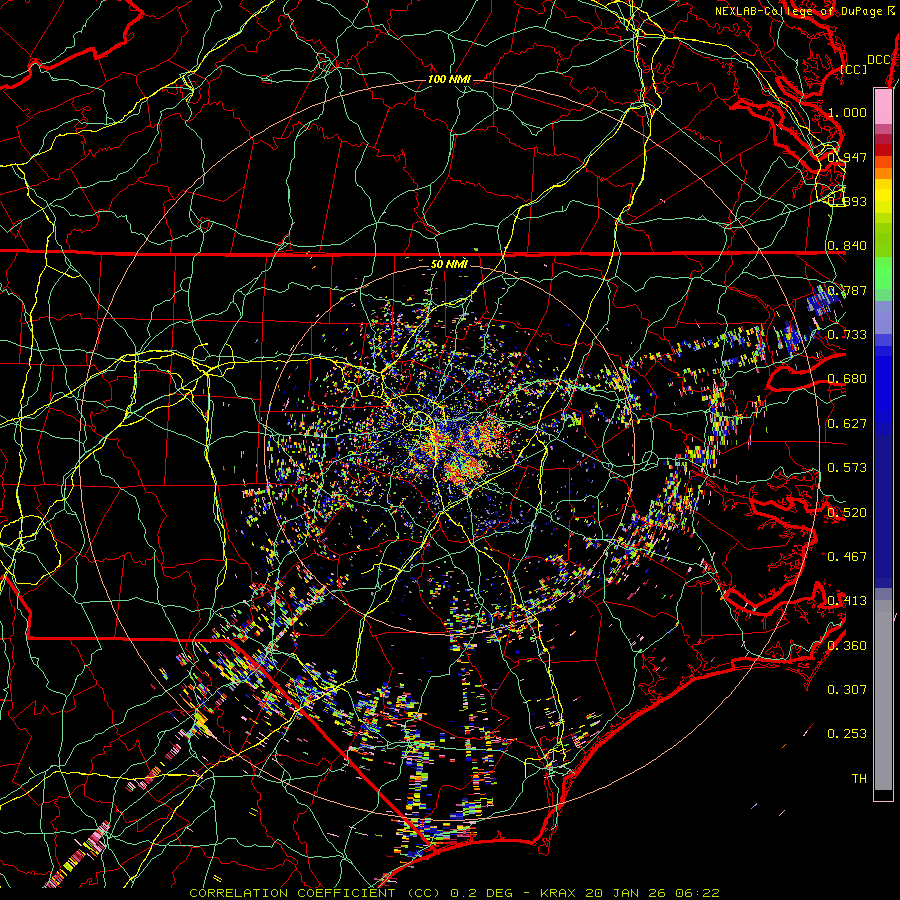This screenshot has height=900, width=900.
Task: Click the 0.840 scale value
Action: click(847, 246)
